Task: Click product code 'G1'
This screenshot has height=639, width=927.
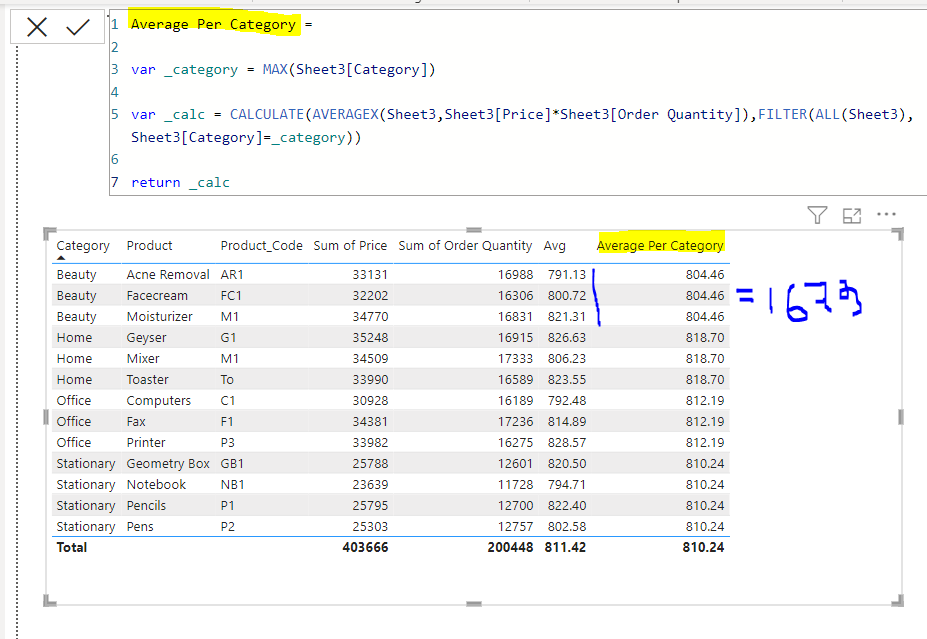Action: click(228, 338)
